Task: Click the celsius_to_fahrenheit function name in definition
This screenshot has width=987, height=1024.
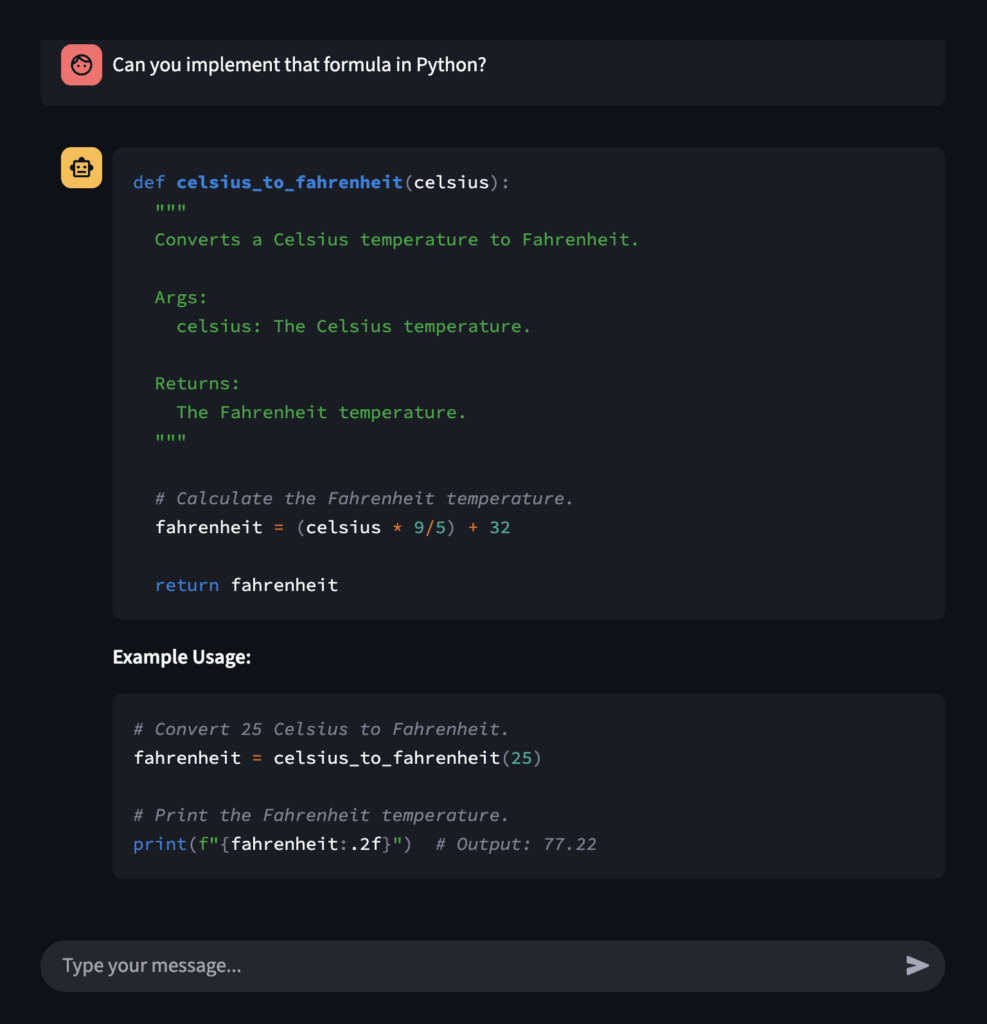Action: 289,182
